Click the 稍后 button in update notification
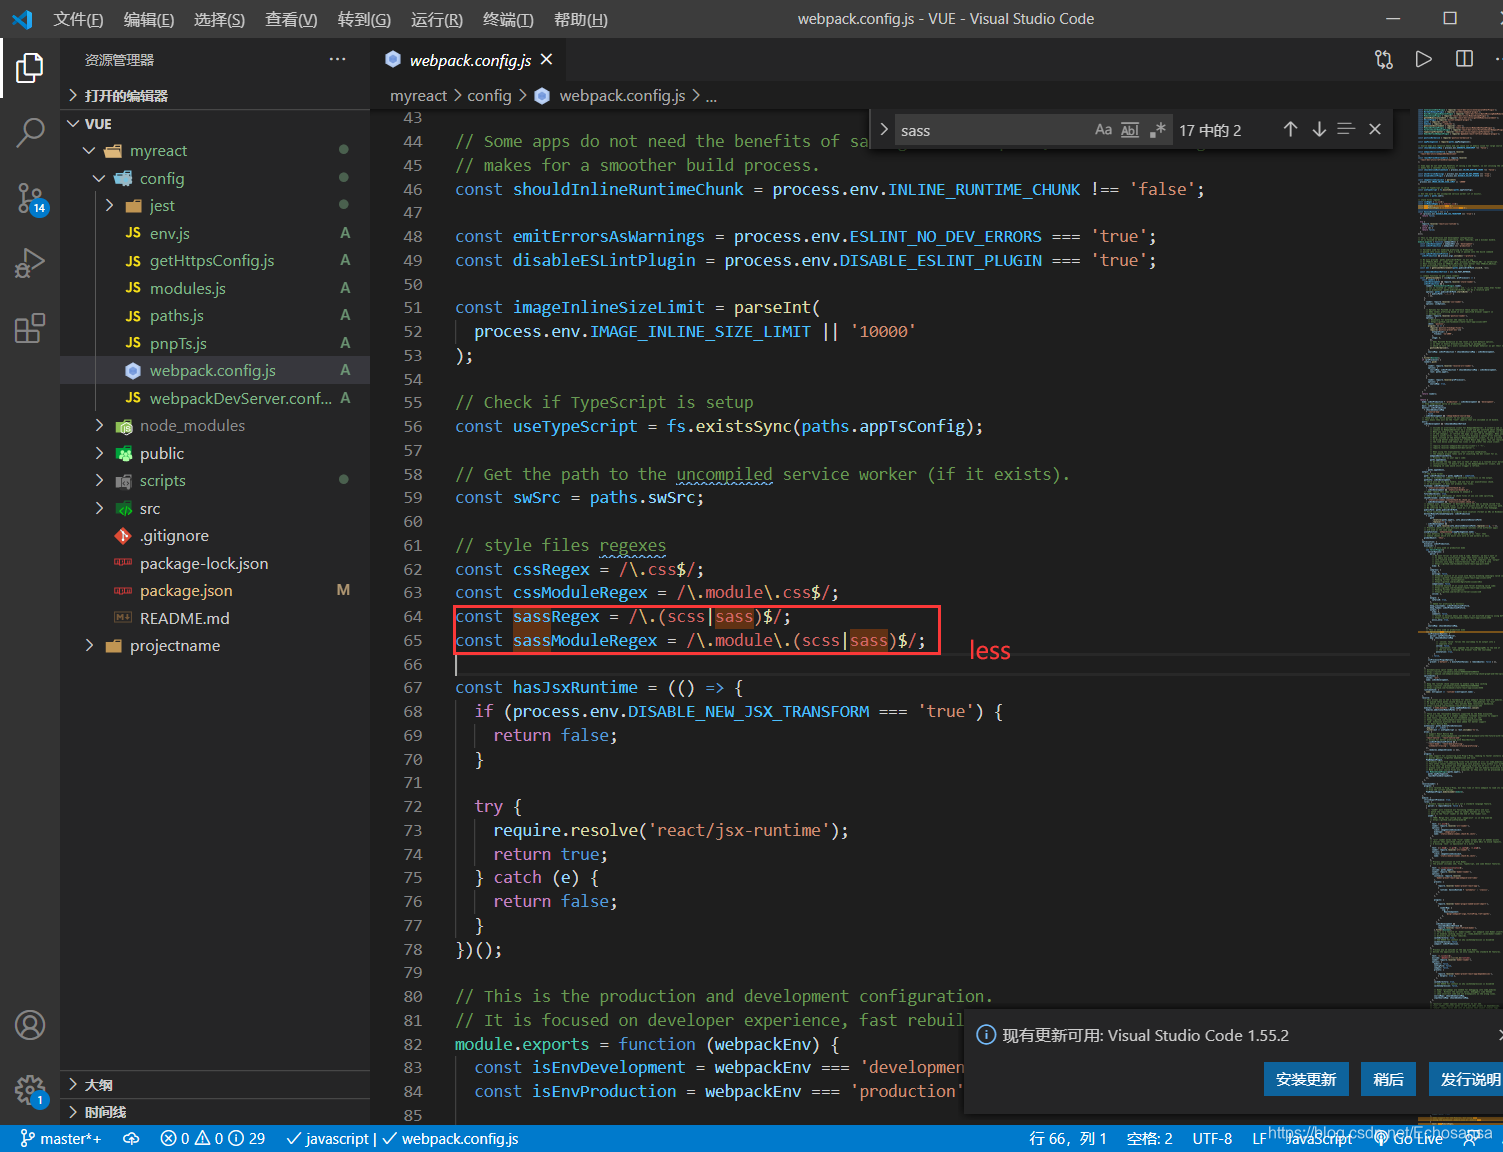This screenshot has height=1152, width=1503. tap(1388, 1079)
